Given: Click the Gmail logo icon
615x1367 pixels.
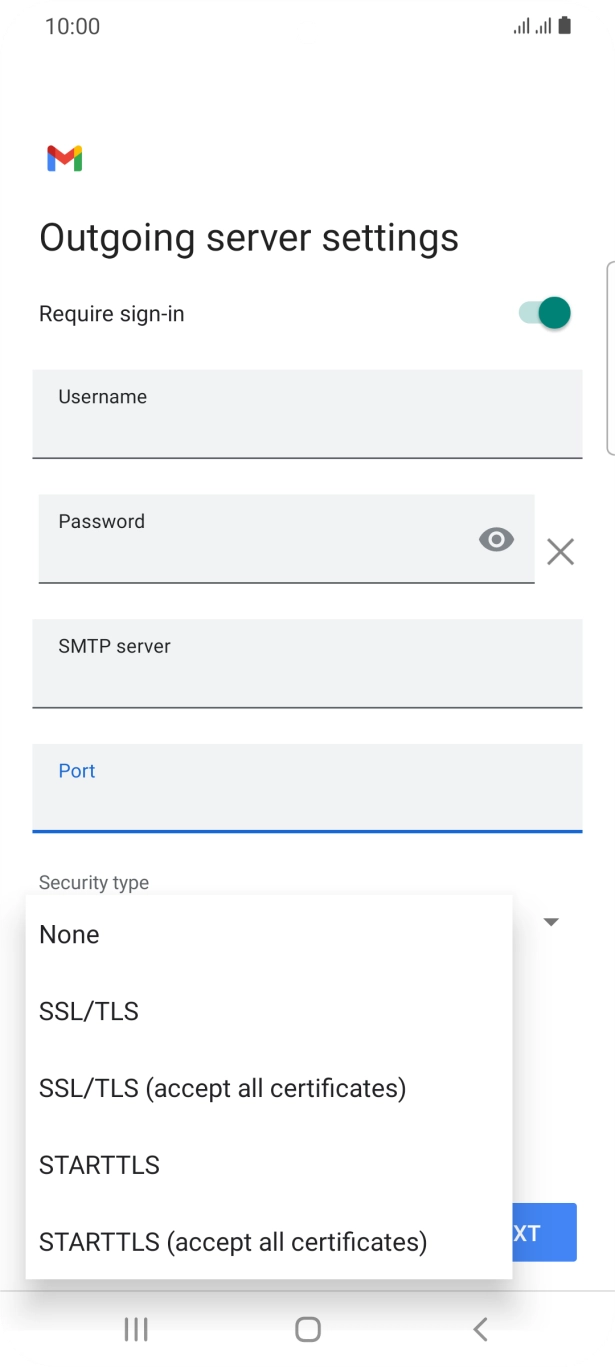Looking at the screenshot, I should (x=64, y=157).
